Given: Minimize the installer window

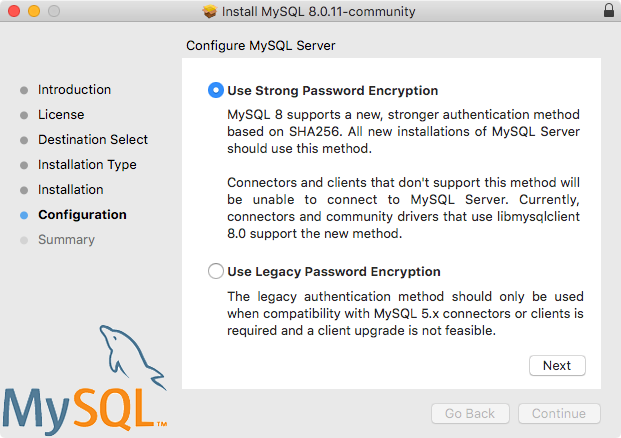Looking at the screenshot, I should pos(33,11).
